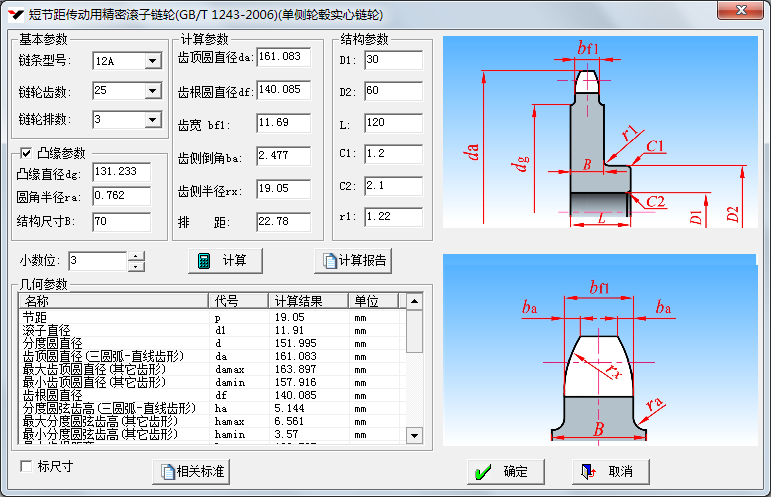Toggle the 凸缘参数 checkbox

(26, 153)
